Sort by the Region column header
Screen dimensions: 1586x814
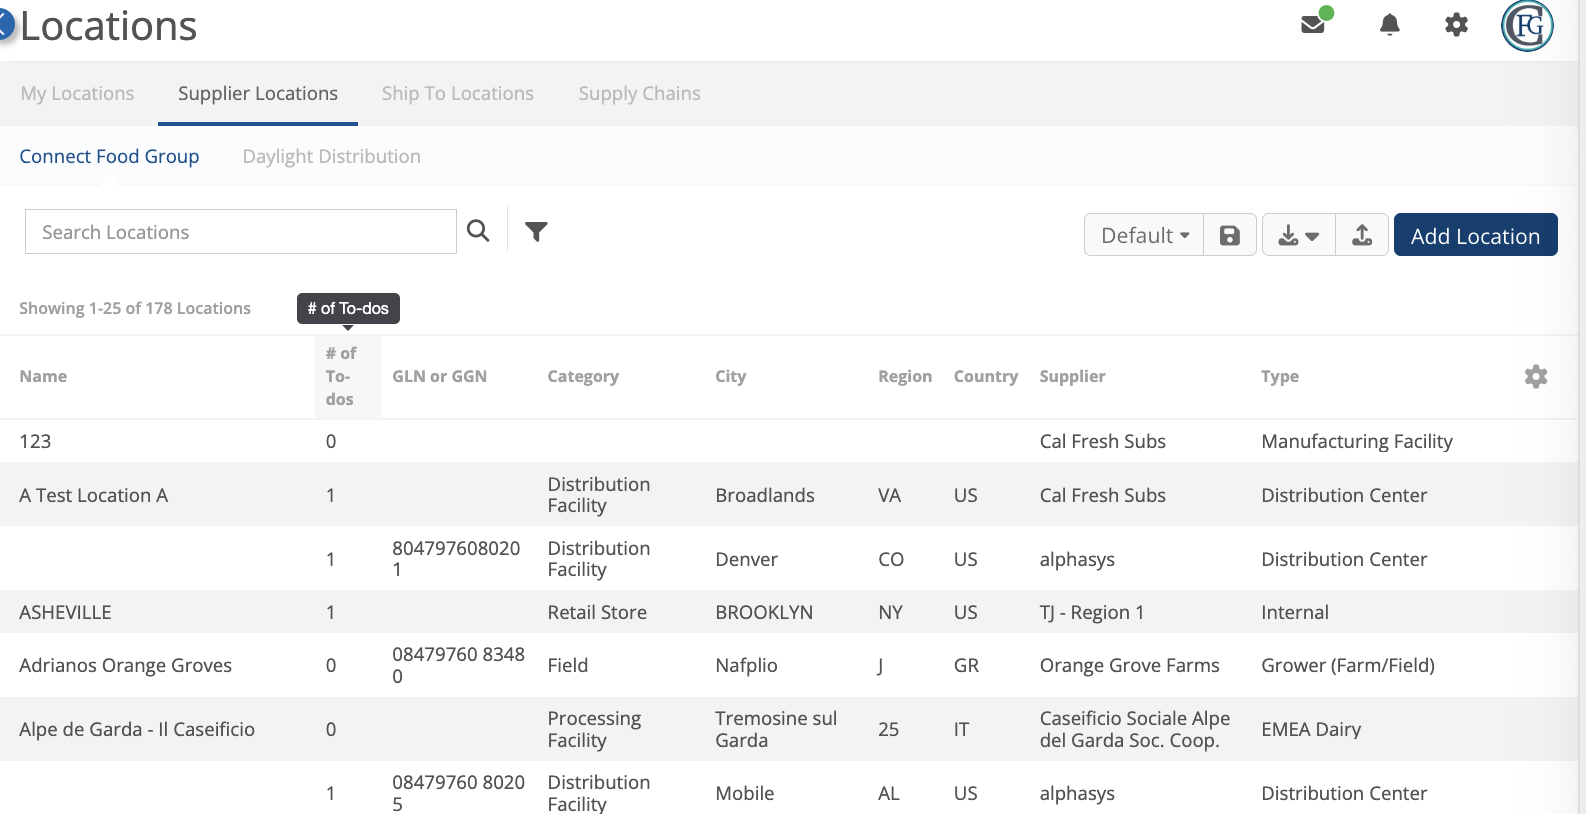pyautogui.click(x=905, y=376)
